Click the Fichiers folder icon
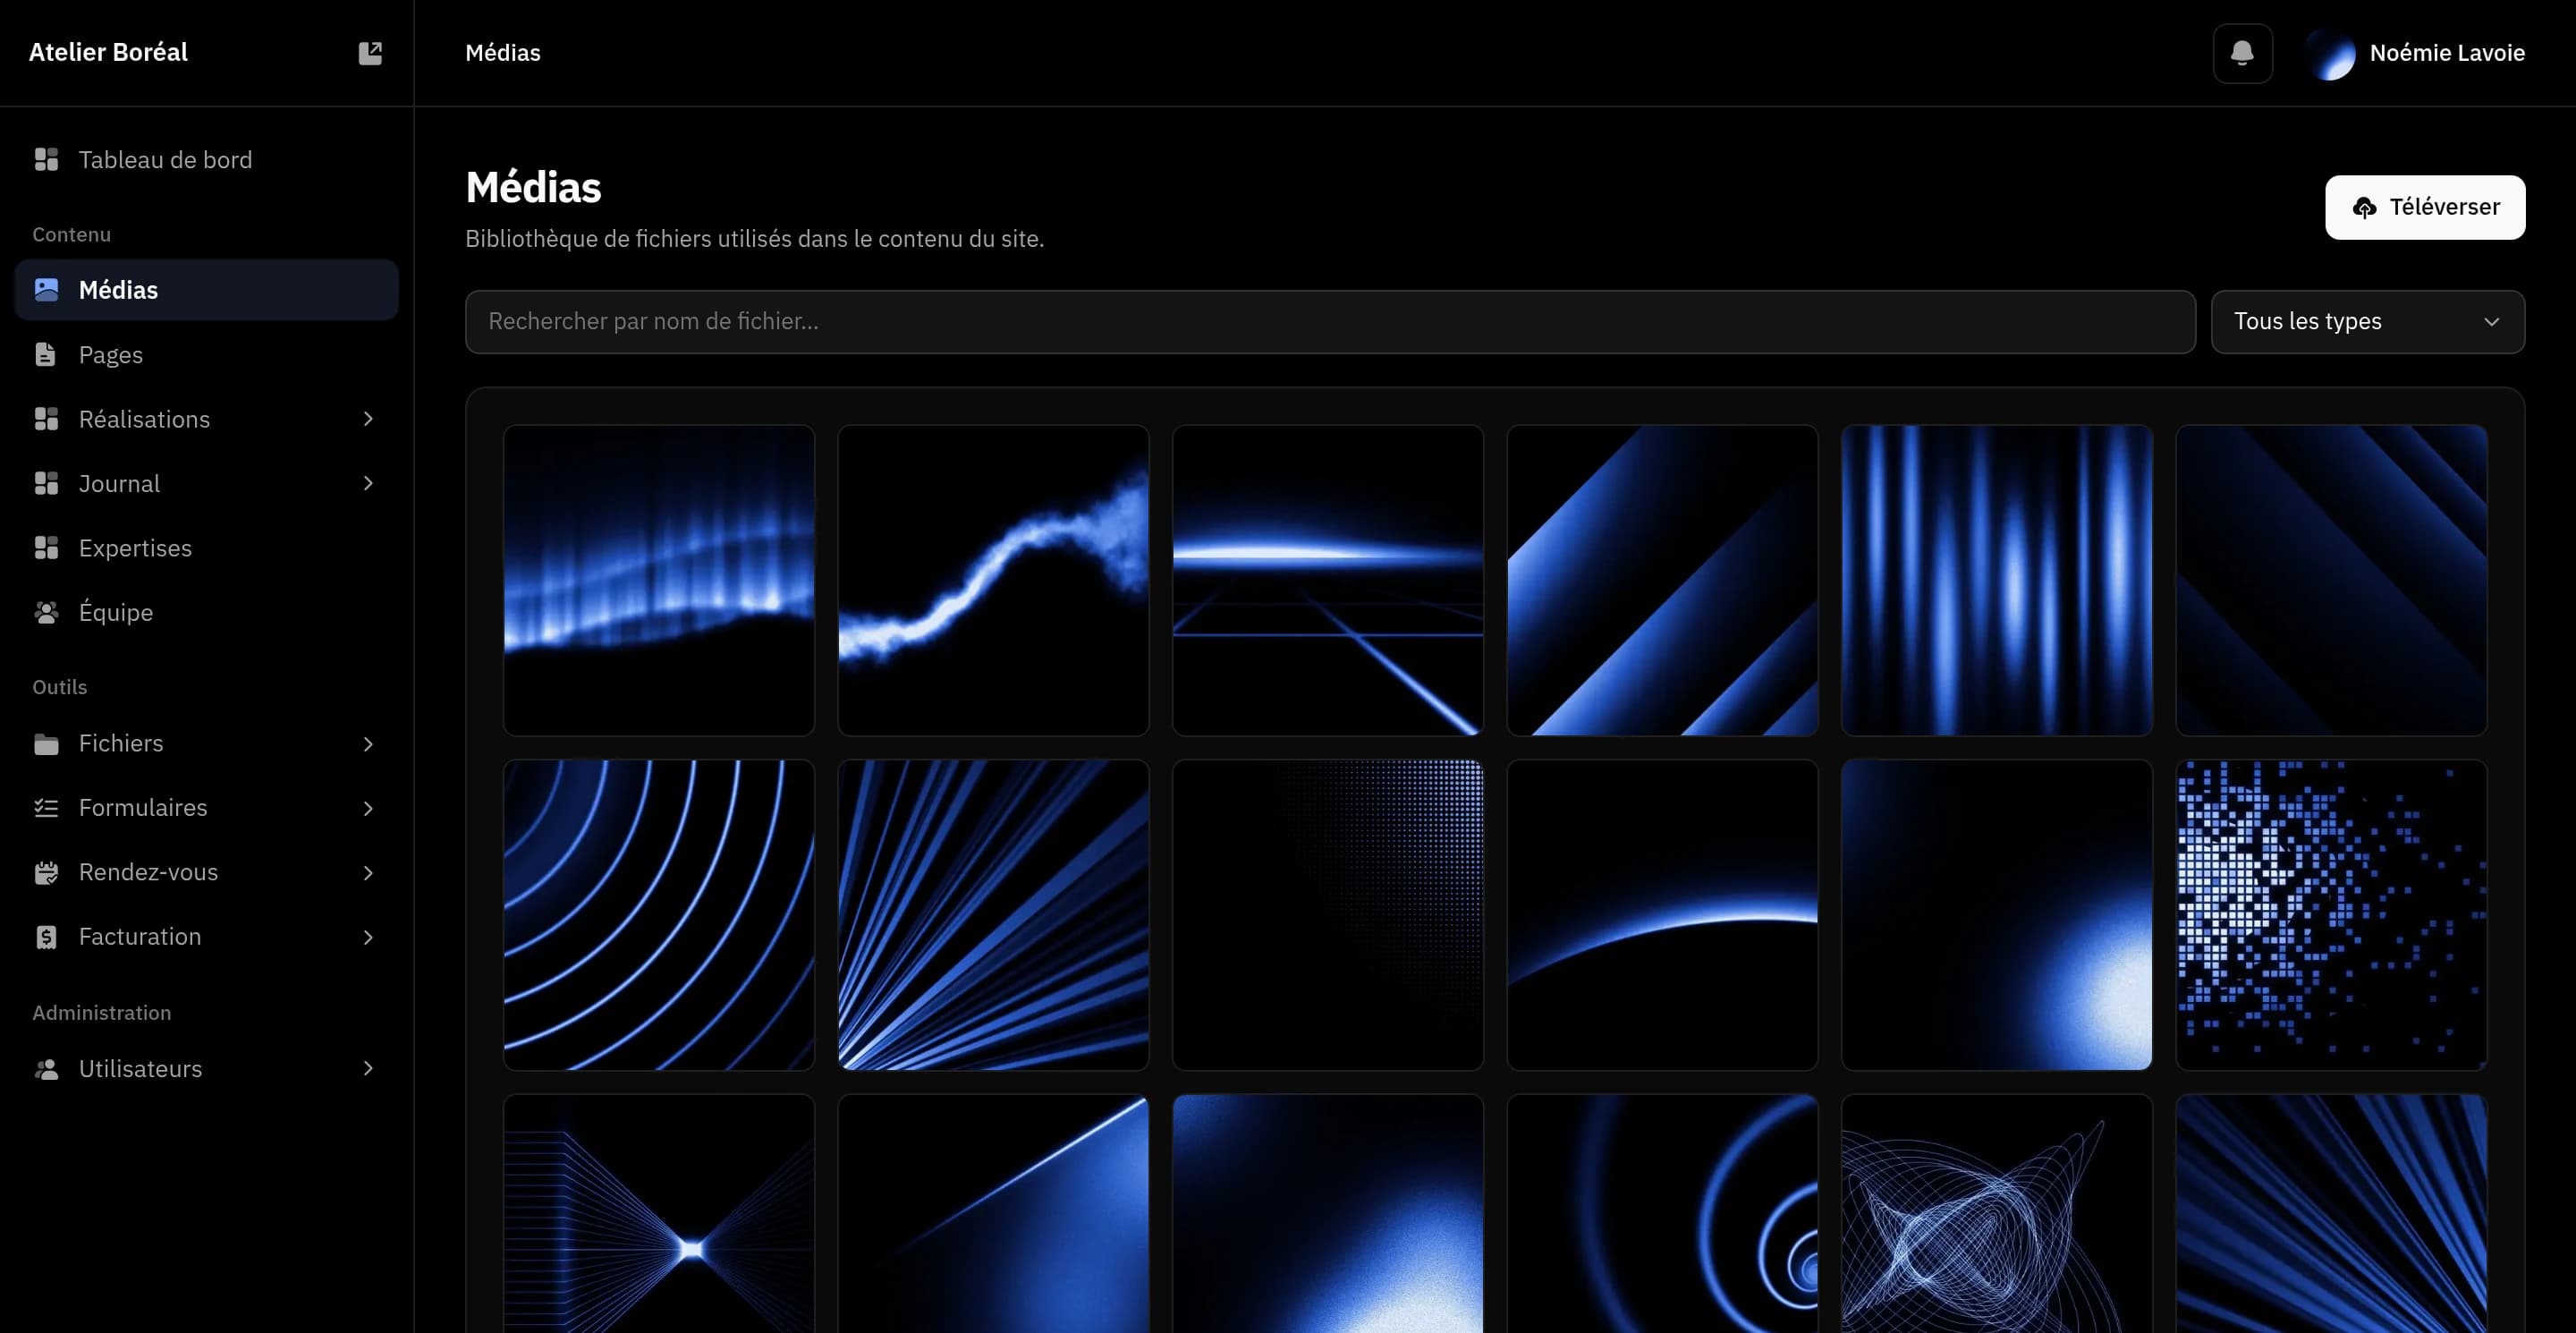The image size is (2576, 1333). (x=46, y=744)
